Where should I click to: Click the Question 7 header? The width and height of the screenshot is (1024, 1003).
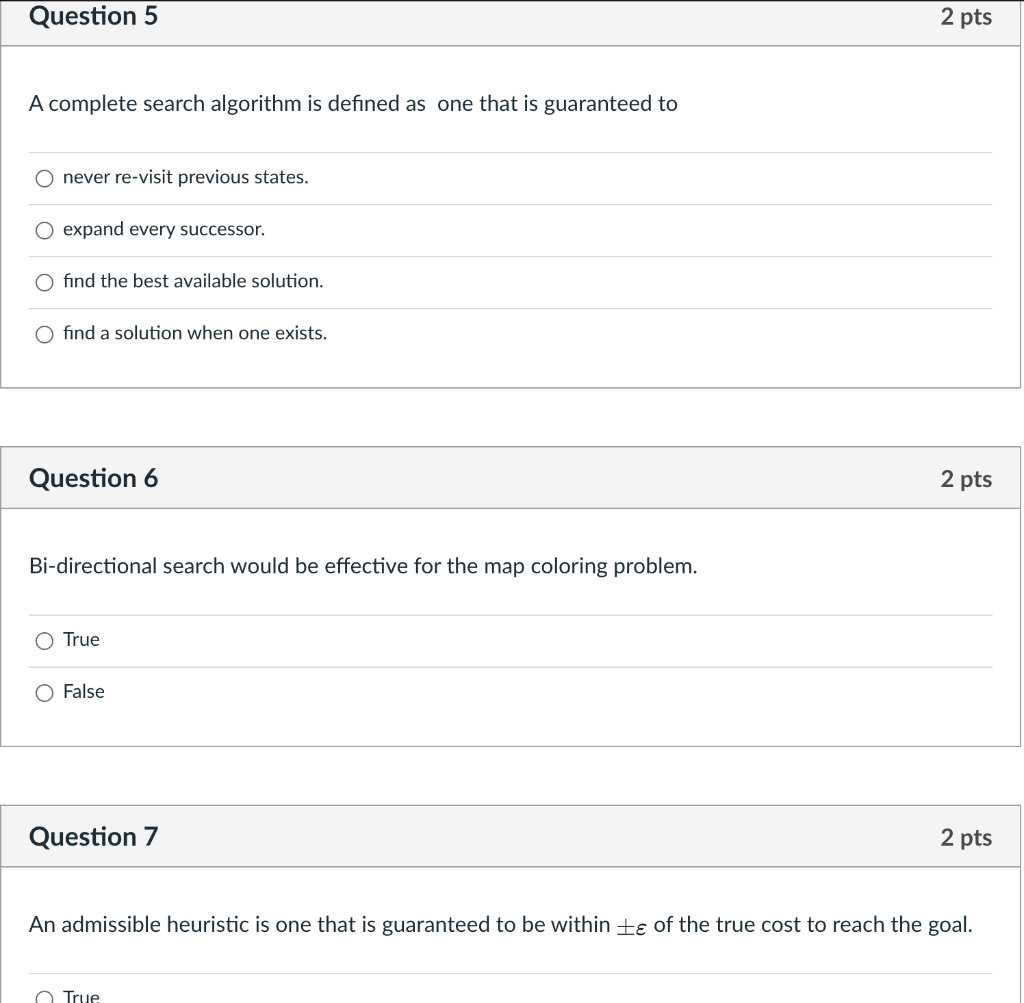click(x=93, y=836)
